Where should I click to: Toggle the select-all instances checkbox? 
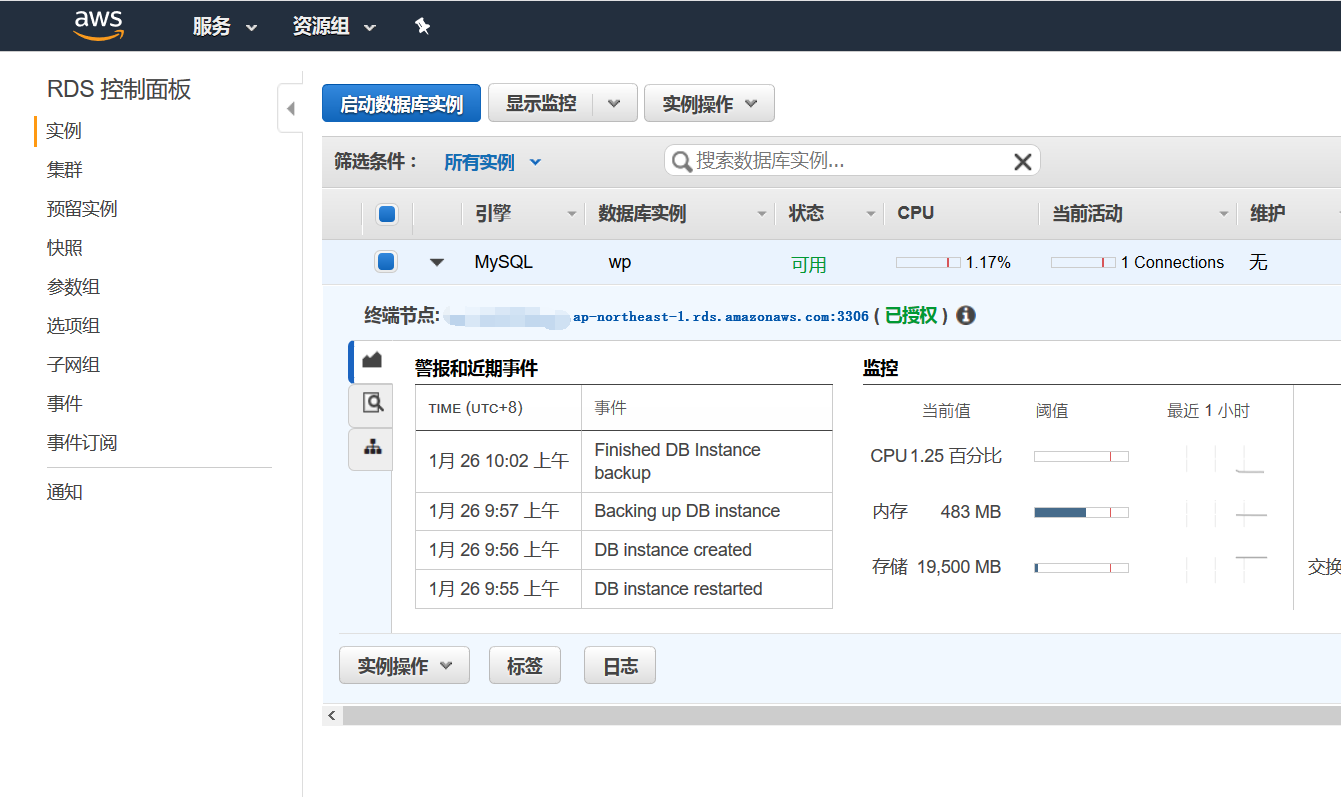coord(386,214)
